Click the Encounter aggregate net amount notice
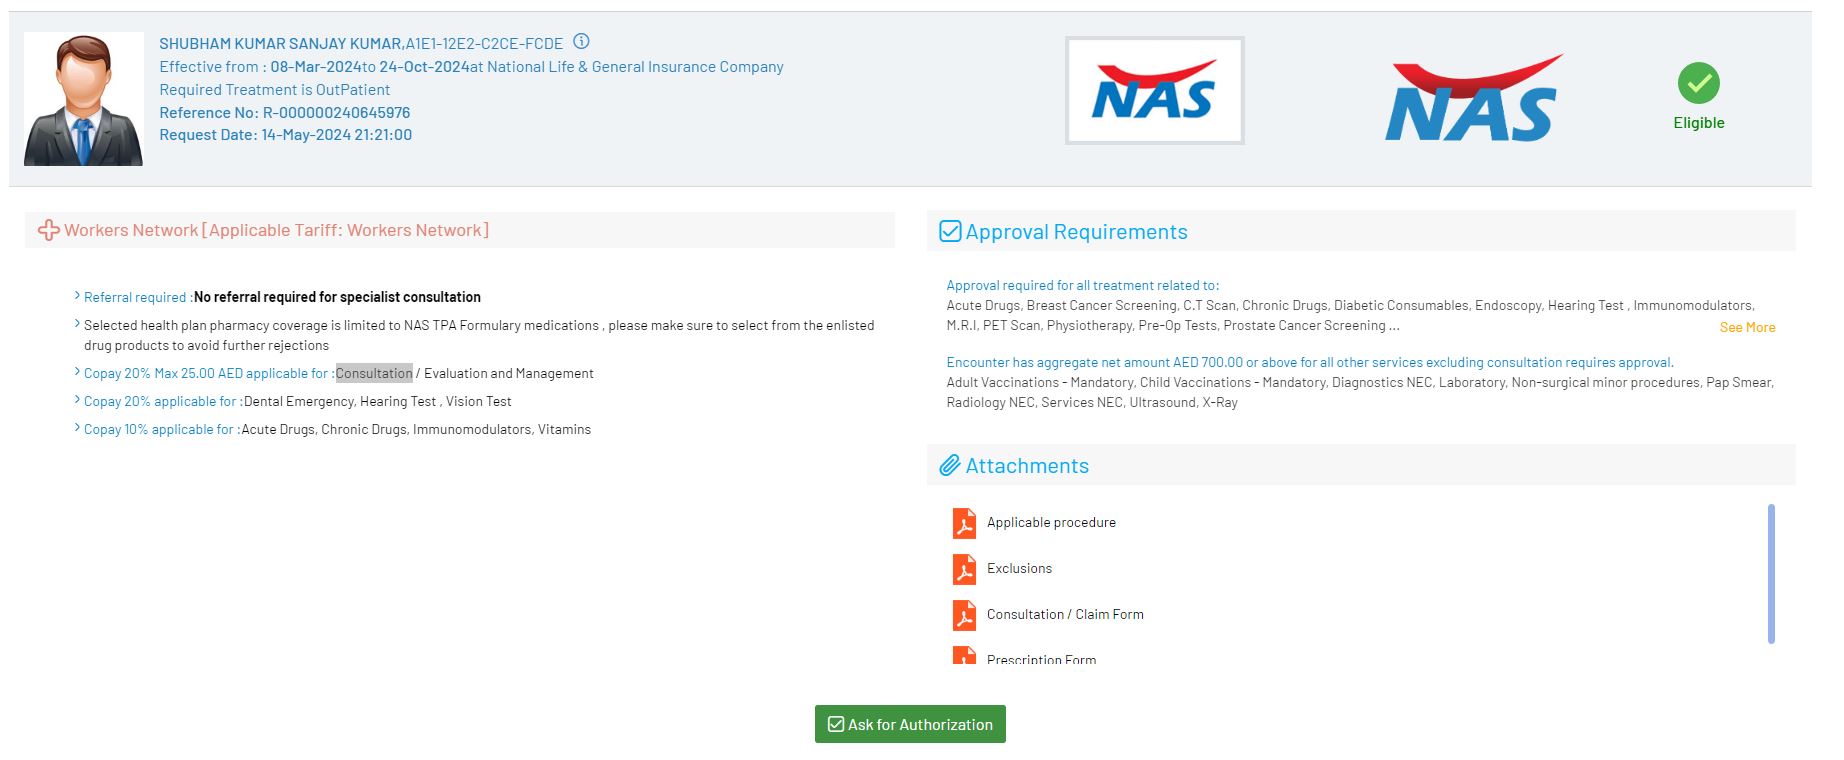The image size is (1844, 760). [1310, 362]
